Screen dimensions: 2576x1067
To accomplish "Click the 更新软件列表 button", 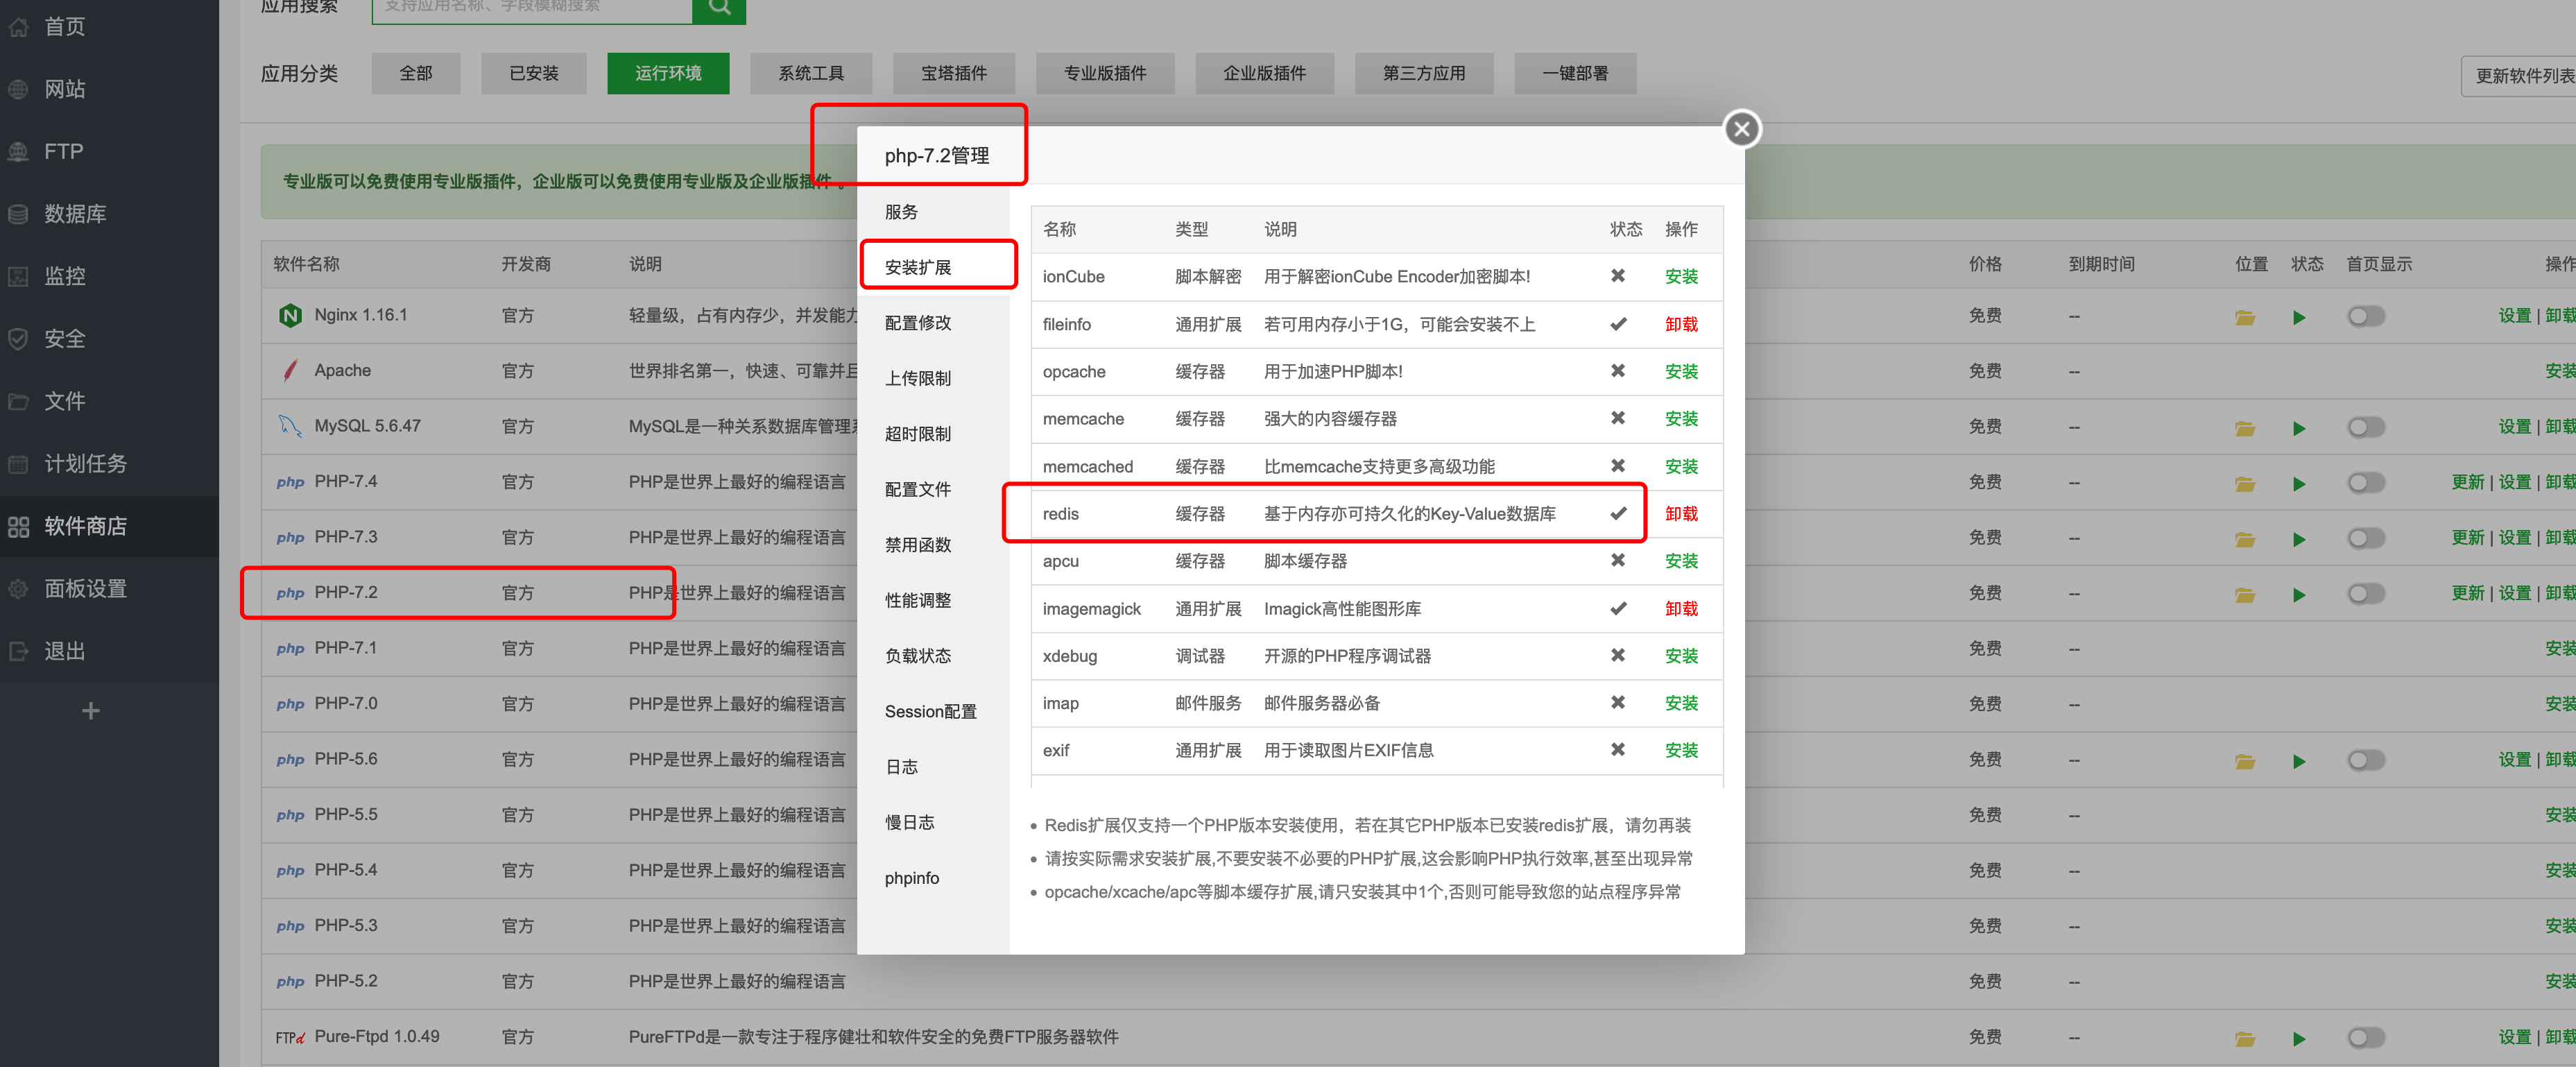I will click(2520, 76).
